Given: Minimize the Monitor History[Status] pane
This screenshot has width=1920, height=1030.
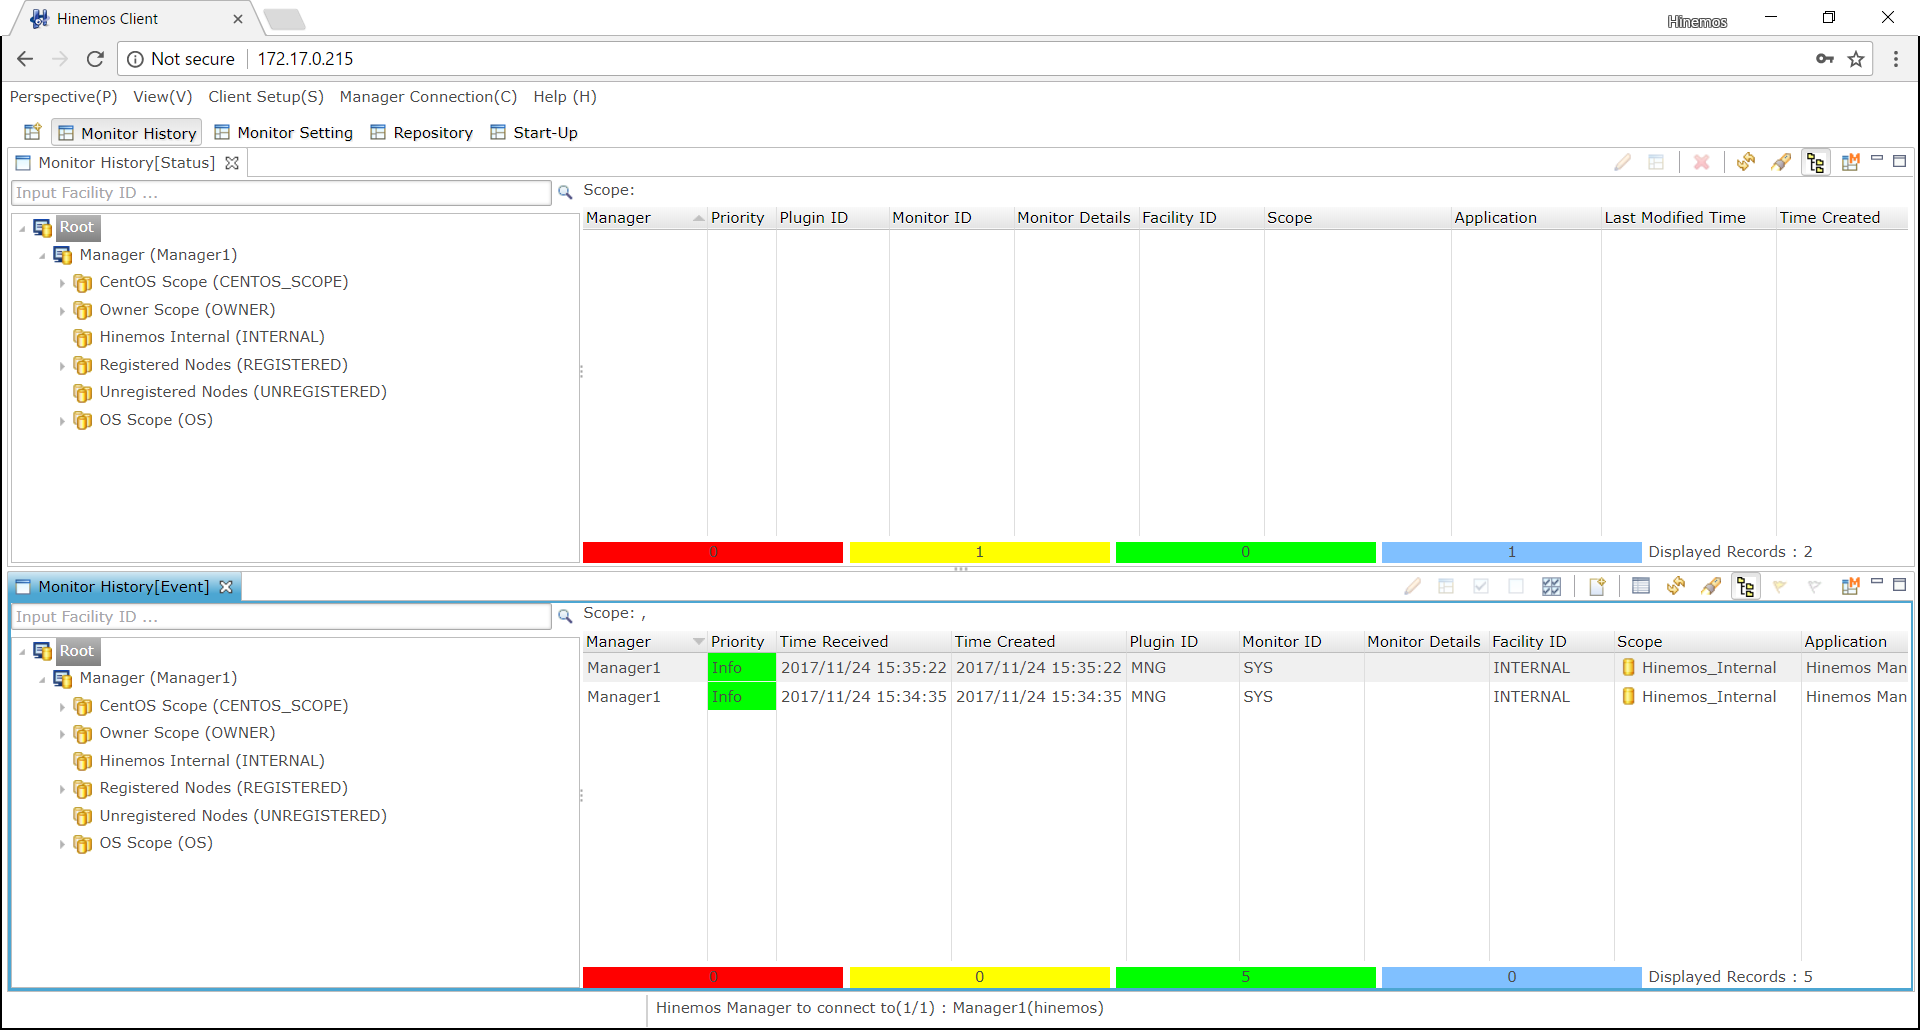Looking at the screenshot, I should click(1877, 159).
